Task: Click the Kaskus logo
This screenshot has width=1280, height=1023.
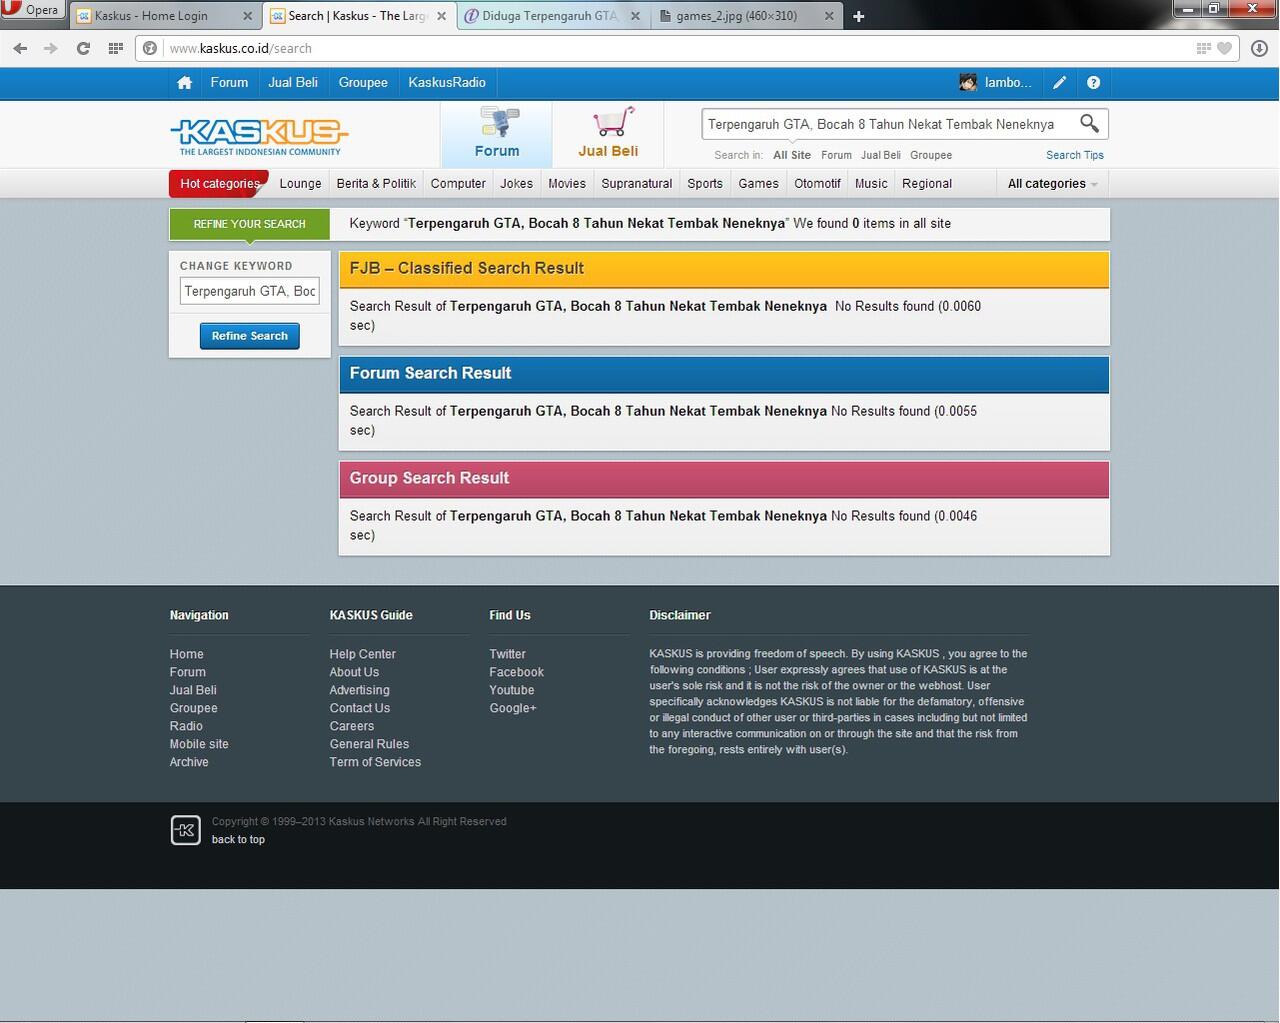Action: 259,136
